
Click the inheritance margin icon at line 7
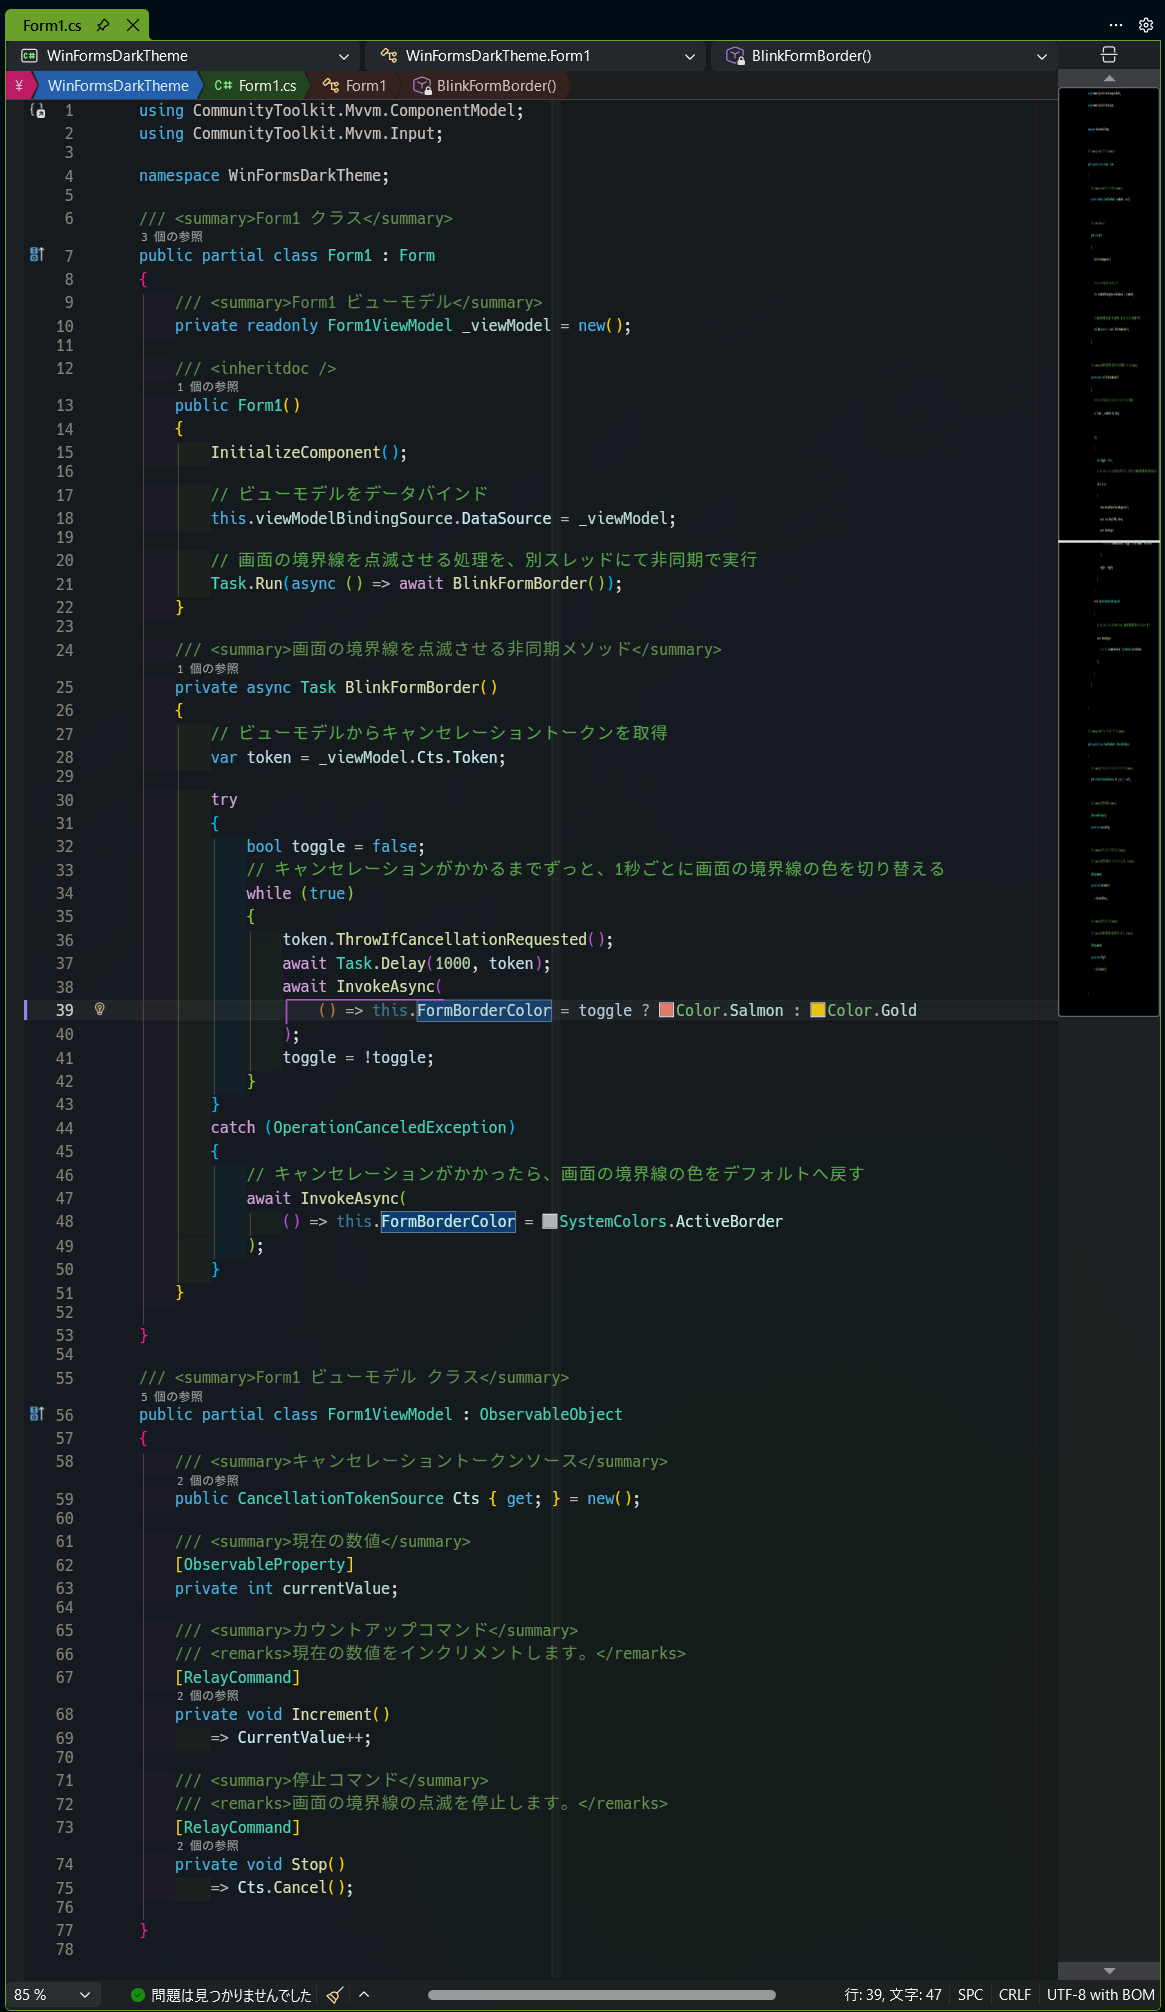tap(37, 255)
